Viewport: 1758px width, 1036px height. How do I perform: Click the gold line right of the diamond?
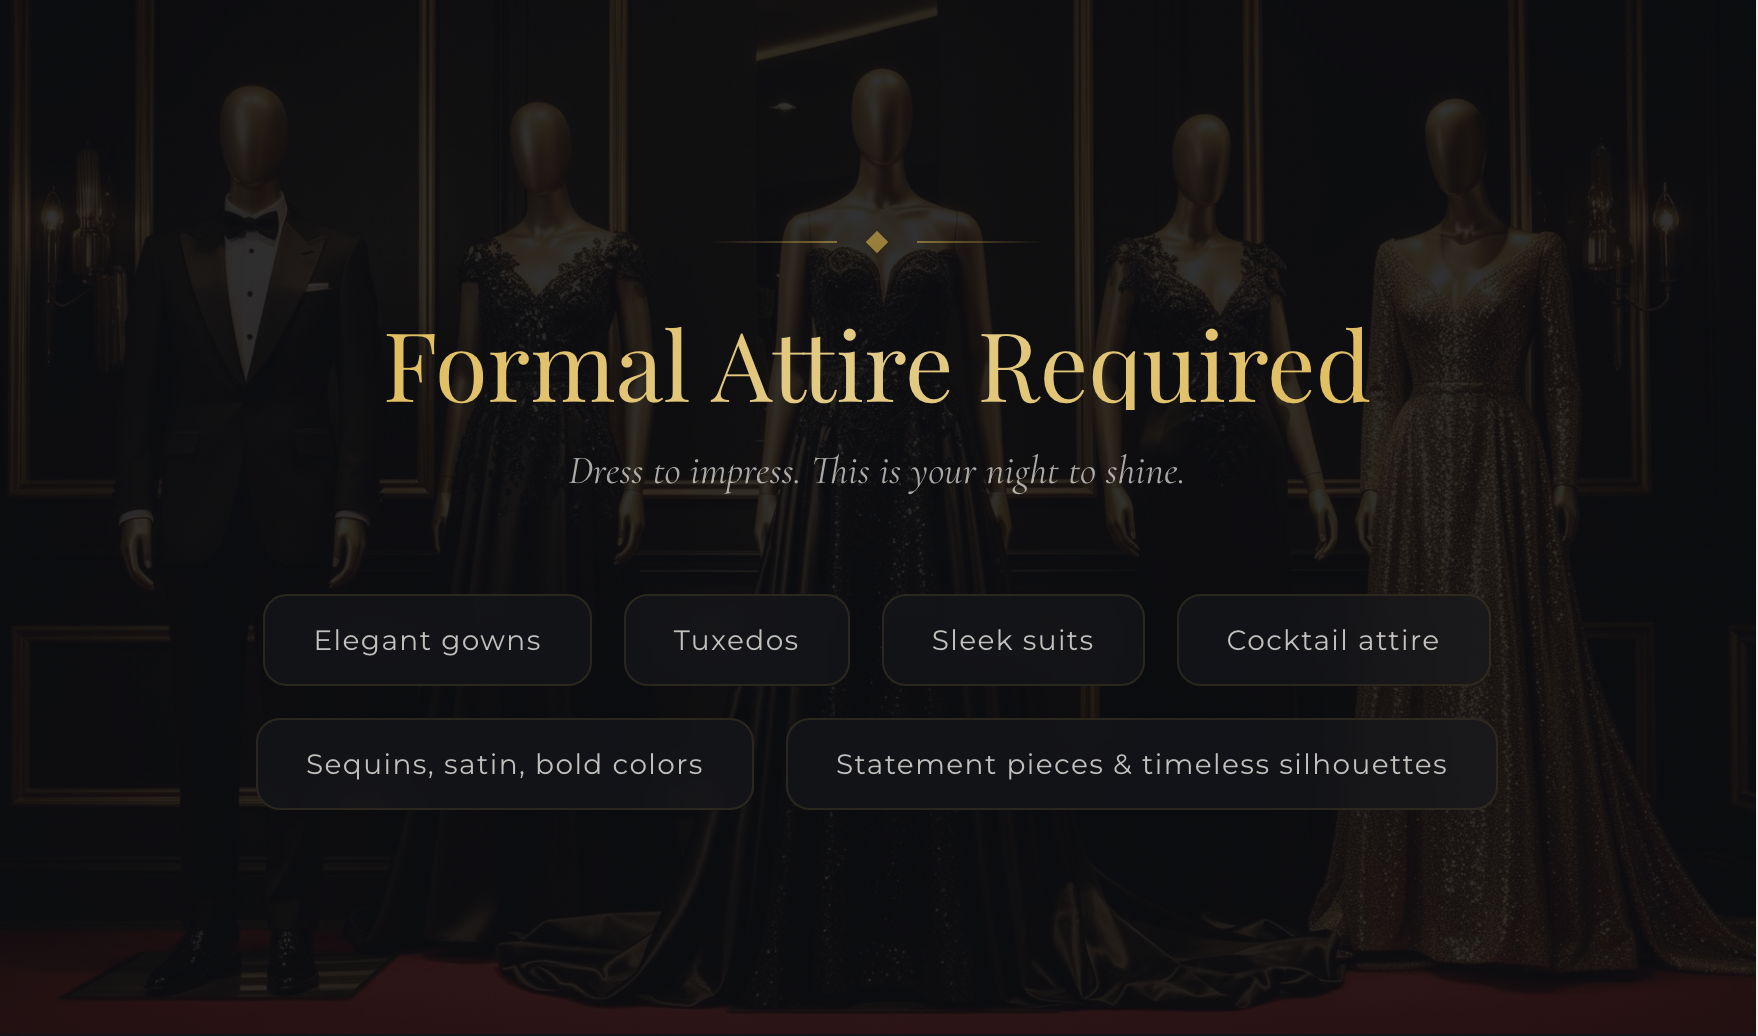[x=978, y=242]
